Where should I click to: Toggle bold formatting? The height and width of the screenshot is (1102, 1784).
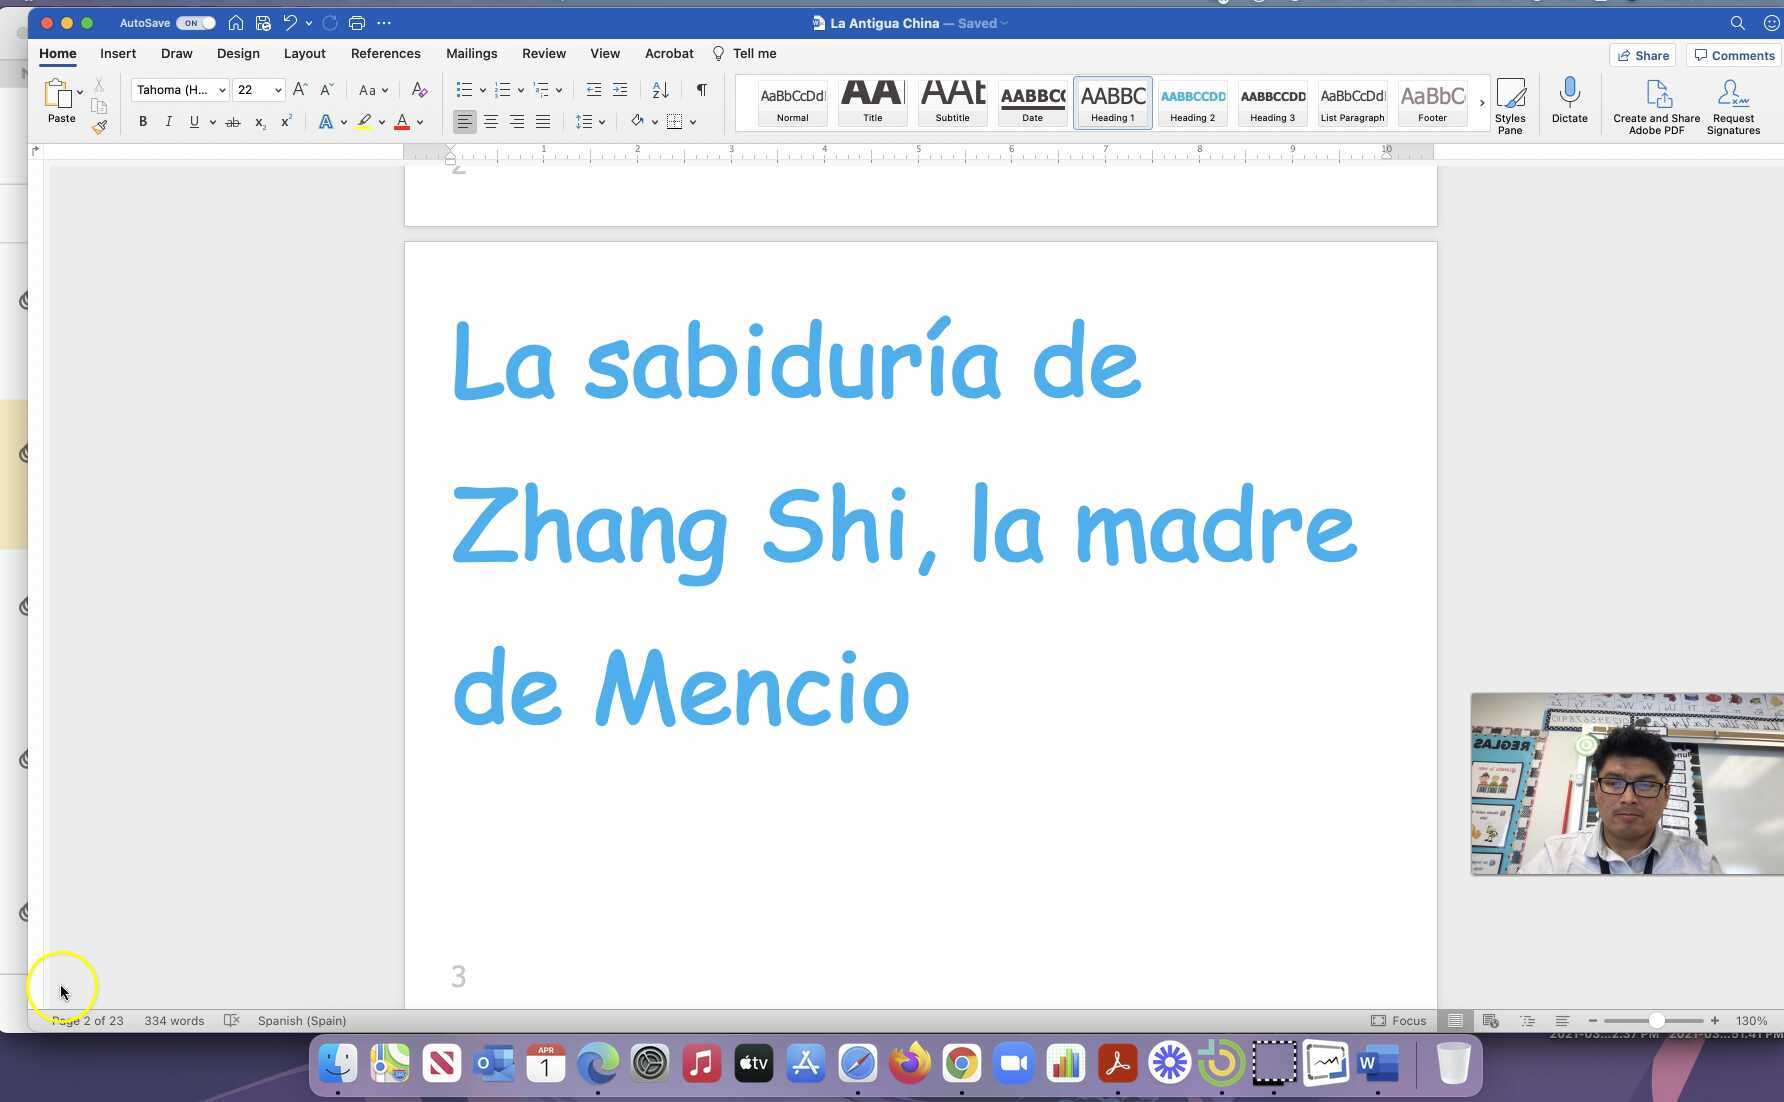click(x=143, y=121)
